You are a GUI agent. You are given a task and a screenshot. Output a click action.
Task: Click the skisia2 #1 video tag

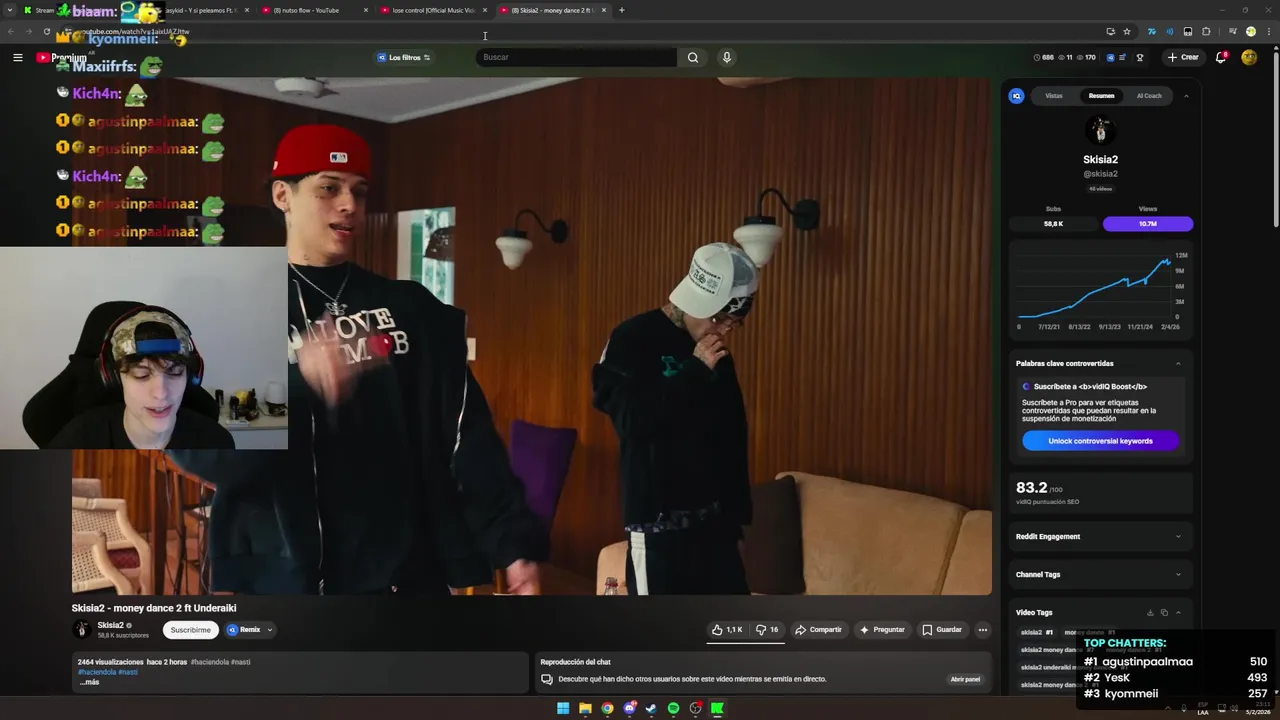point(1037,632)
